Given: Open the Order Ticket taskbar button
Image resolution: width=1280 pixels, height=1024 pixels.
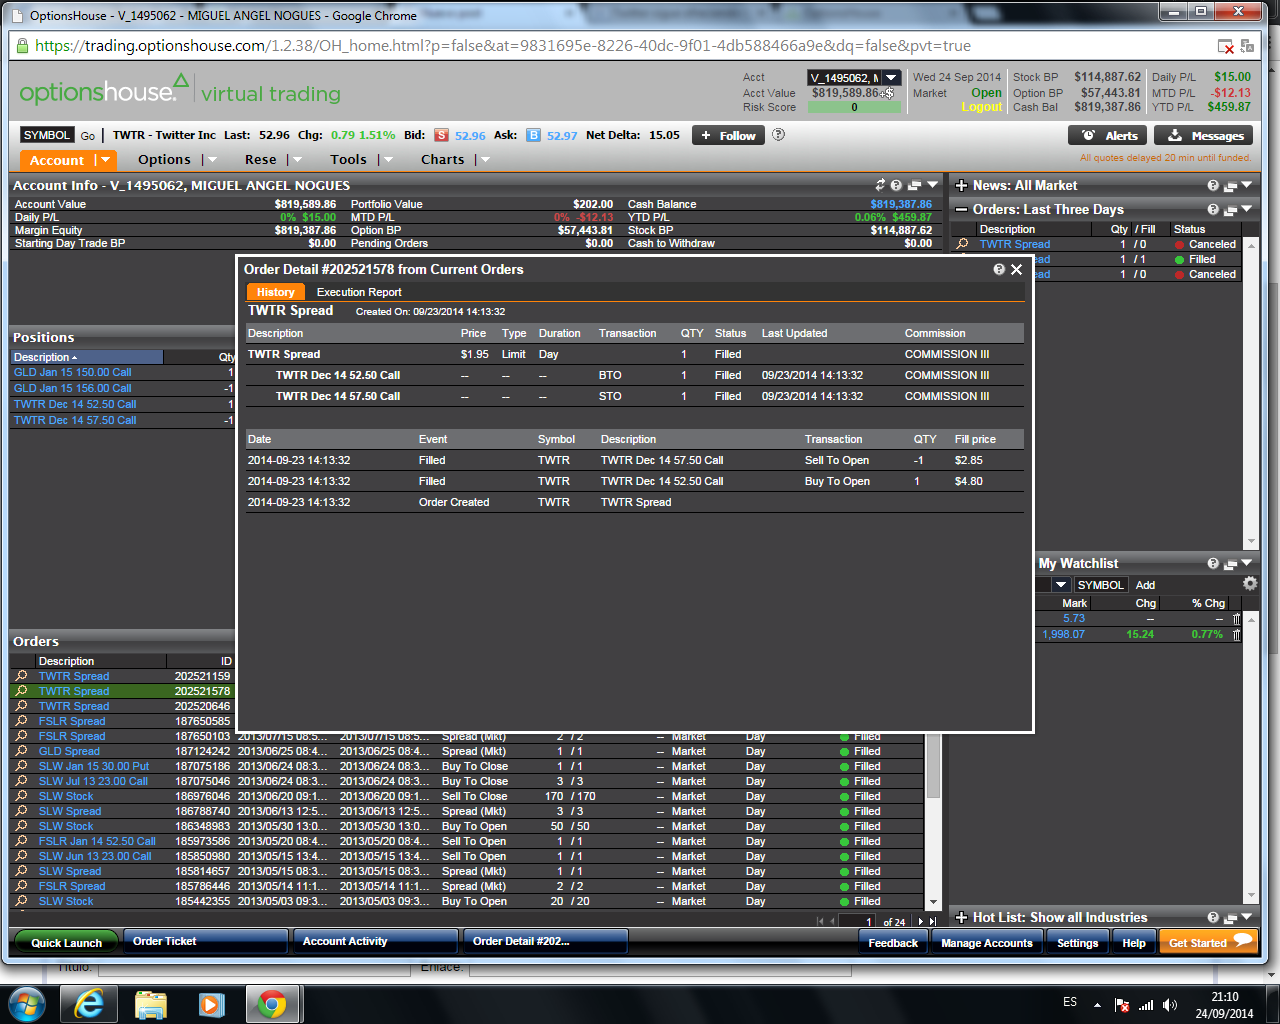Looking at the screenshot, I should pos(205,942).
